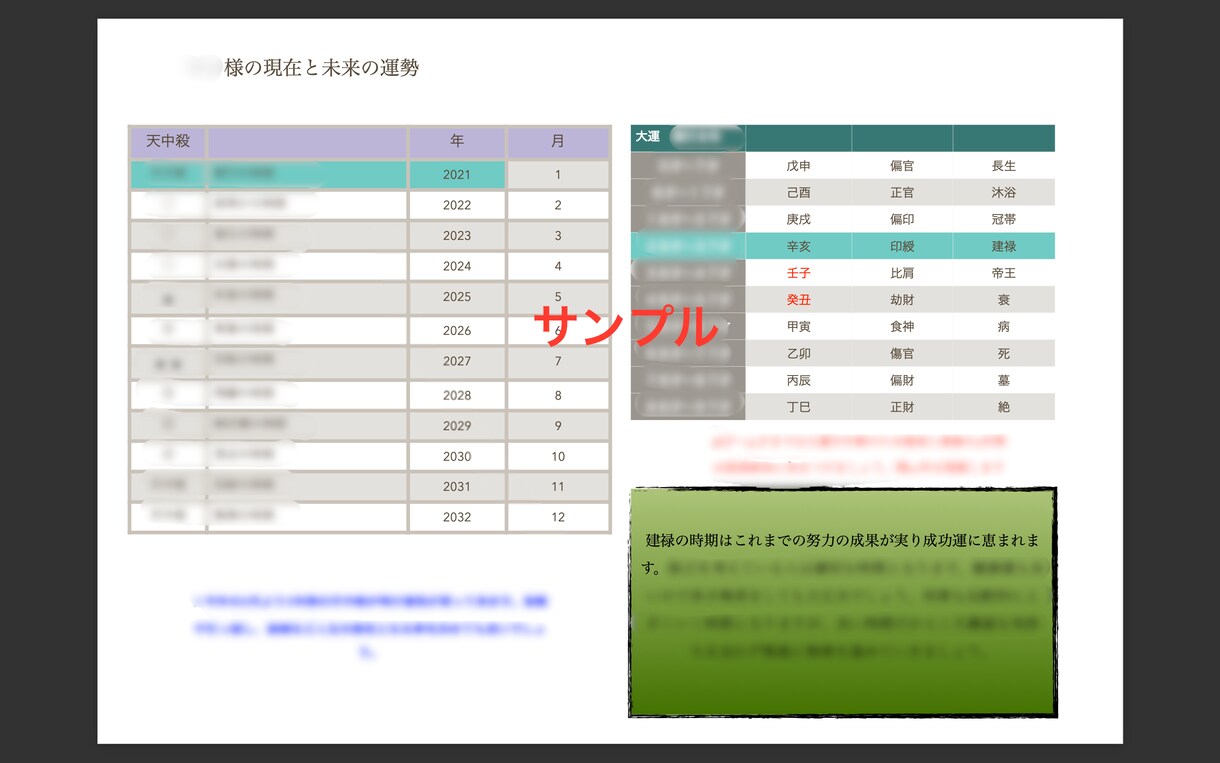Click the 庚戌 cell
The image size is (1220, 763).
[799, 219]
